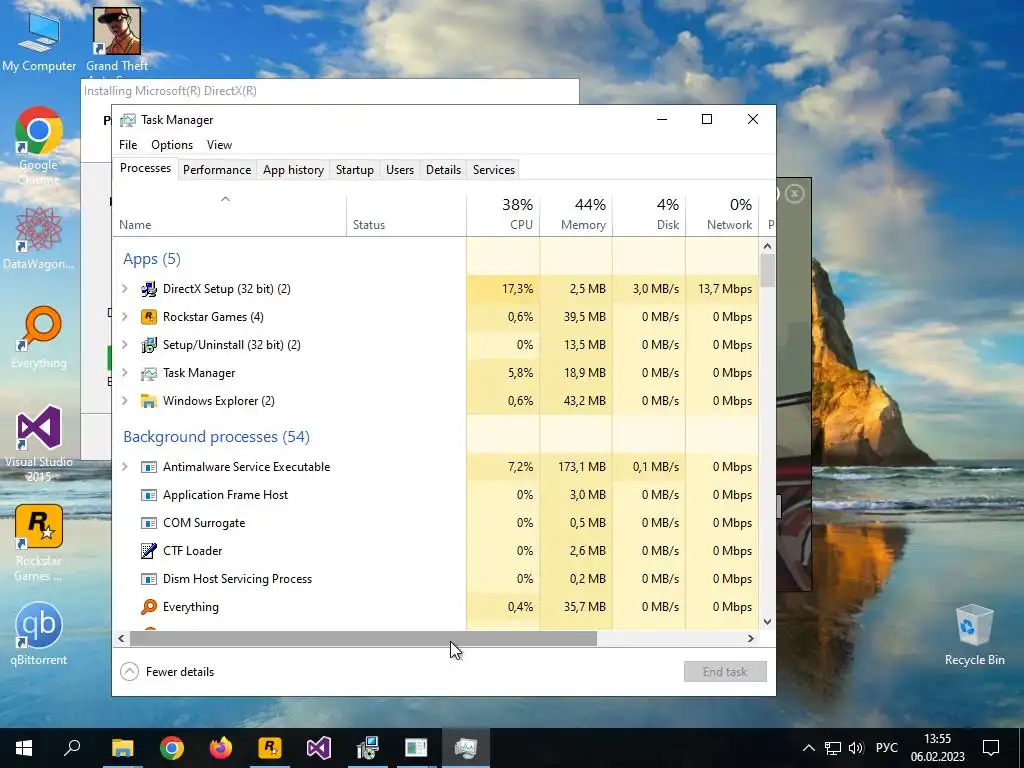Collapse view using Fewer details arrow

(x=129, y=671)
